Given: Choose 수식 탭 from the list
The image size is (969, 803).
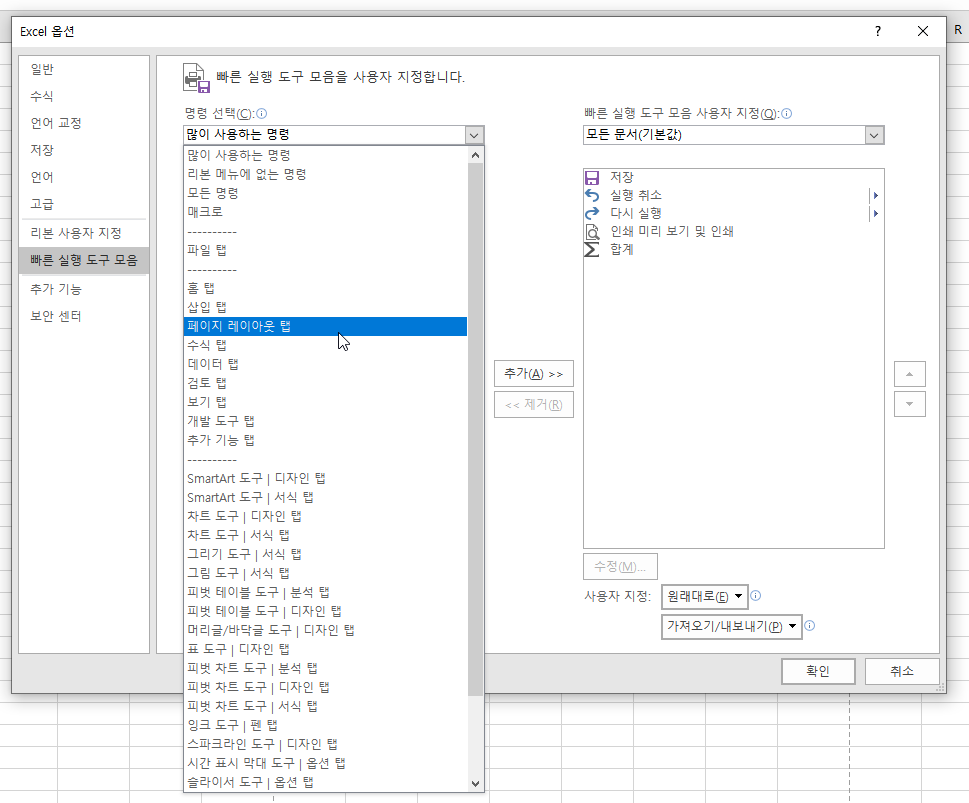Looking at the screenshot, I should point(325,345).
